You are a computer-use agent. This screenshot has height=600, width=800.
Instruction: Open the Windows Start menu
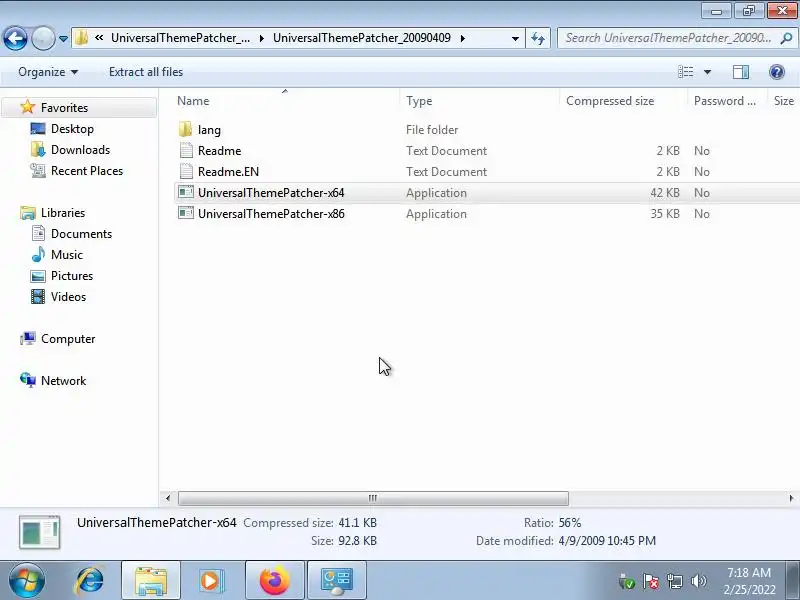pyautogui.click(x=26, y=580)
